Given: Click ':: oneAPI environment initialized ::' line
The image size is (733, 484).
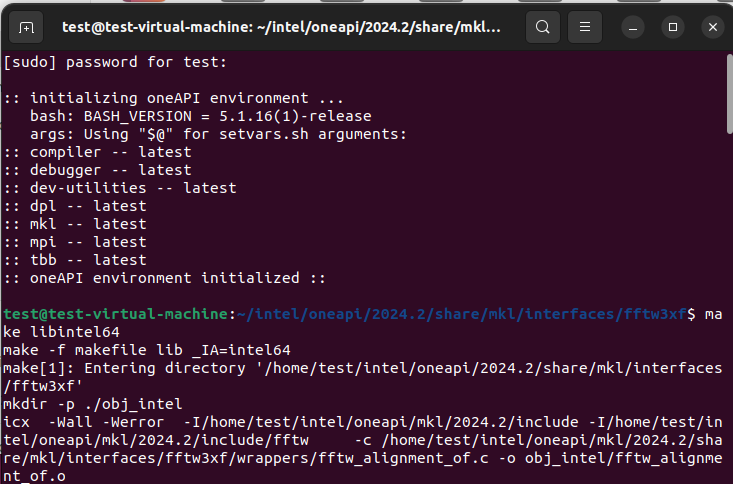Looking at the screenshot, I should (x=165, y=278).
